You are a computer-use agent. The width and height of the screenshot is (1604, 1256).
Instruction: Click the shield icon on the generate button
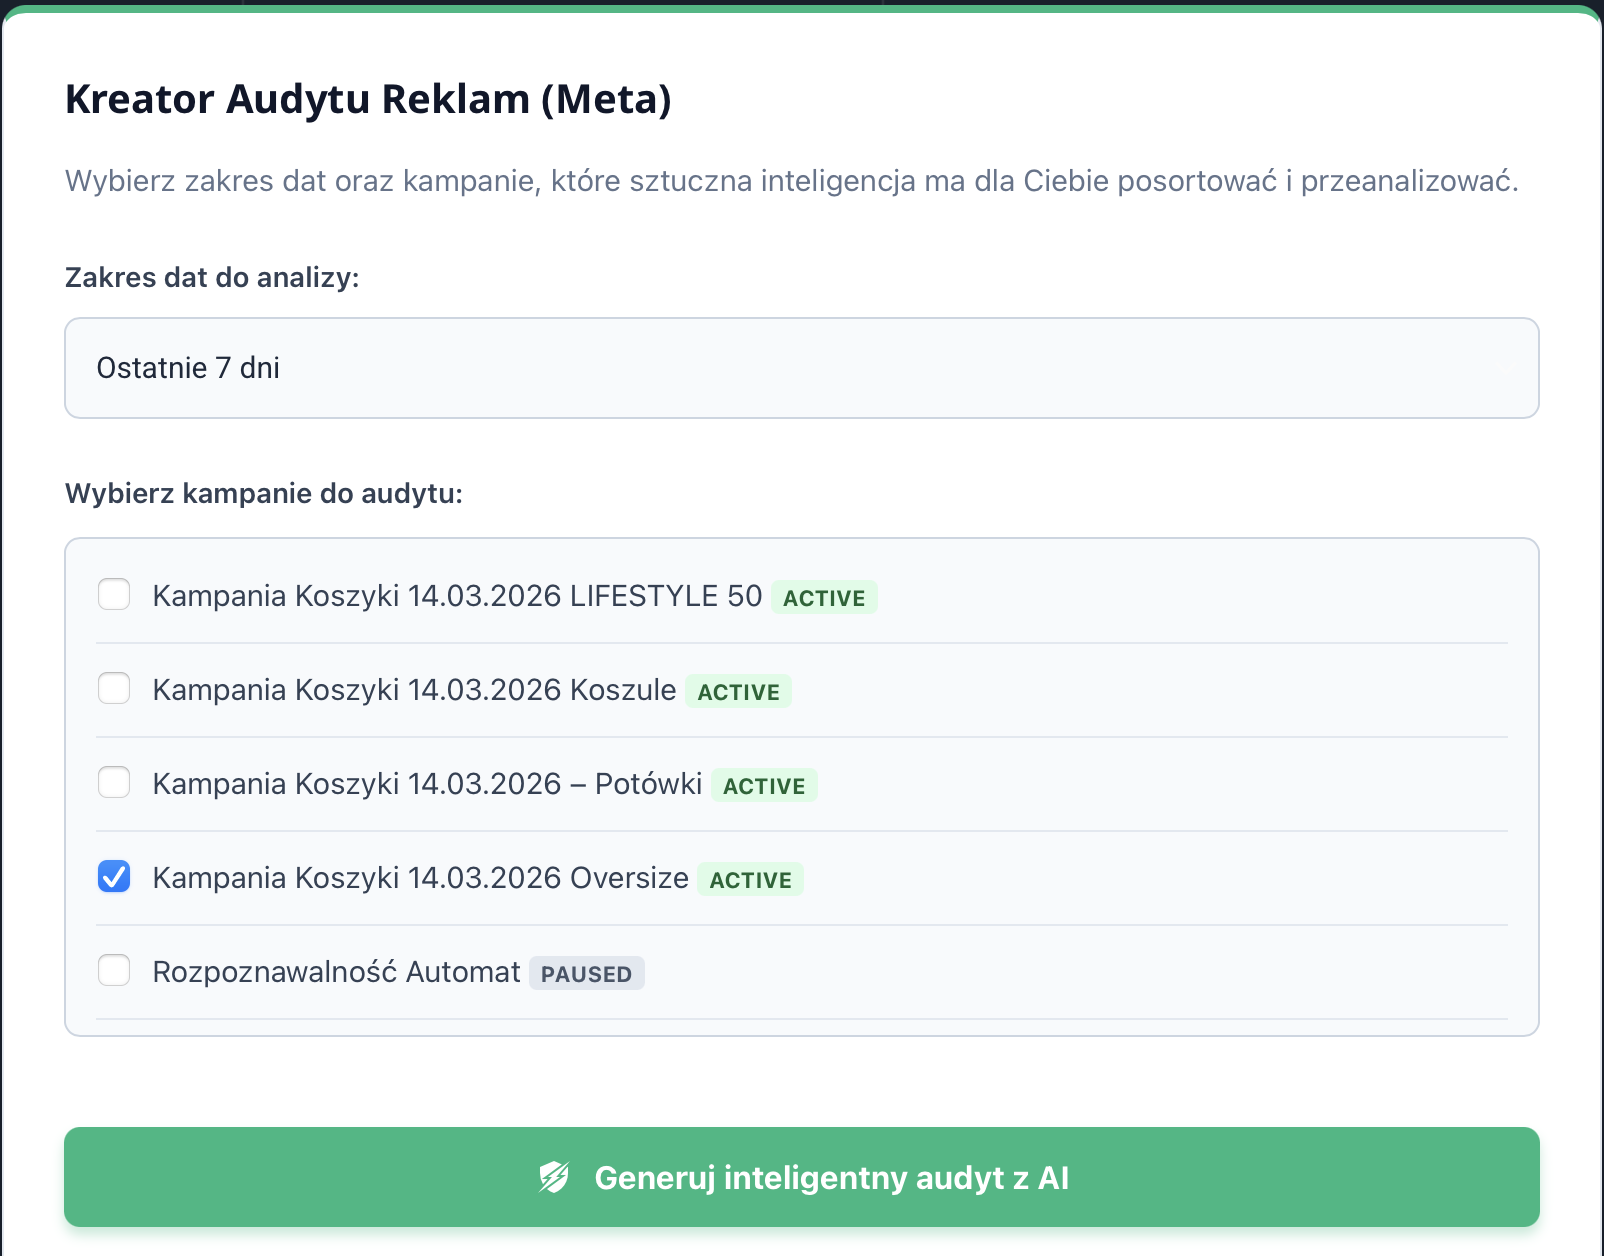554,1177
